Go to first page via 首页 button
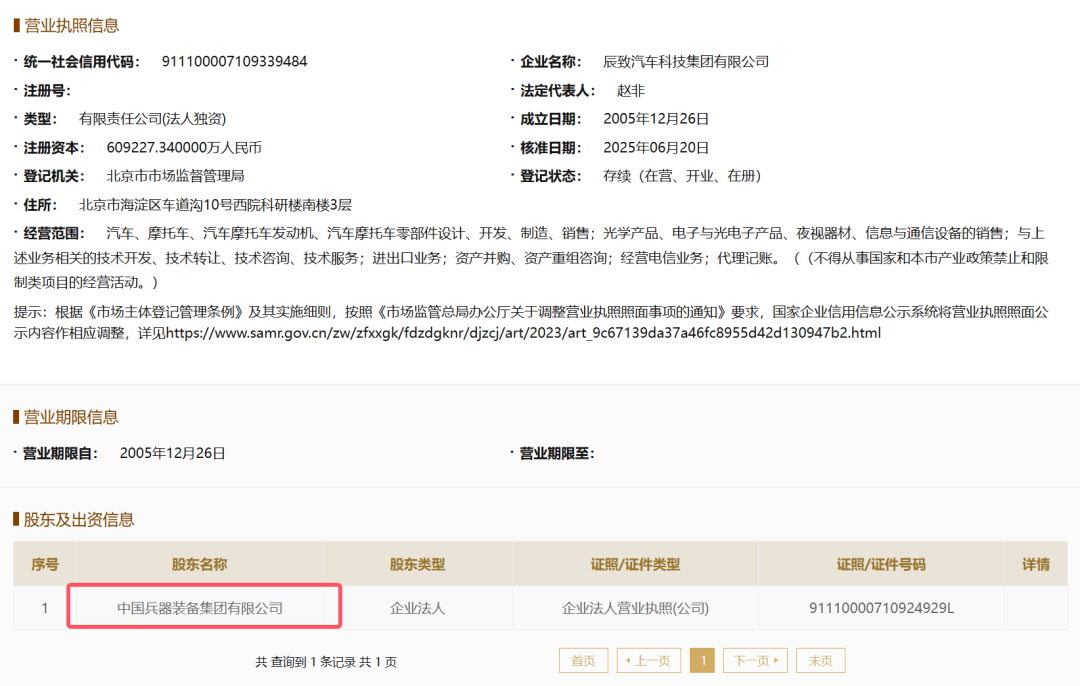 click(x=583, y=661)
